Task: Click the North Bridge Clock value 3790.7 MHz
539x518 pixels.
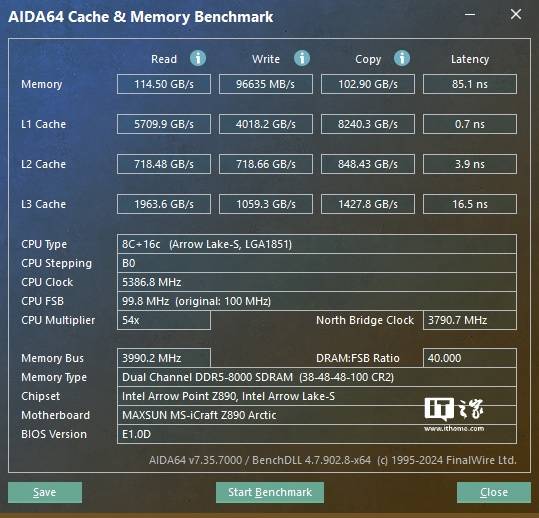Action: pyautogui.click(x=470, y=320)
